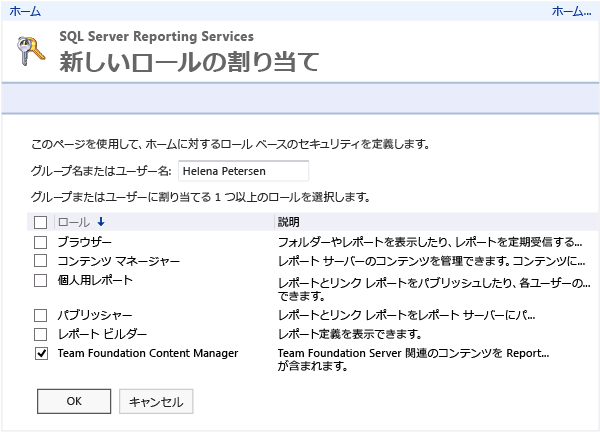Click the OK button
The height and width of the screenshot is (432, 600).
click(74, 401)
